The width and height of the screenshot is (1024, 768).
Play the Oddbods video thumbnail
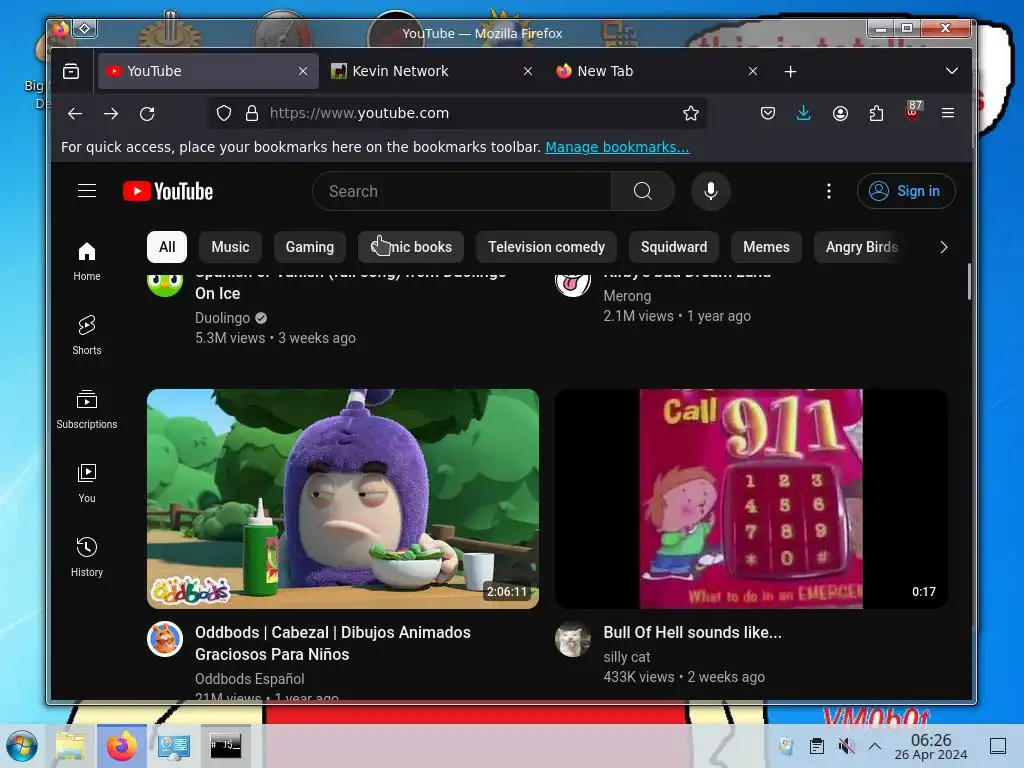(x=343, y=499)
